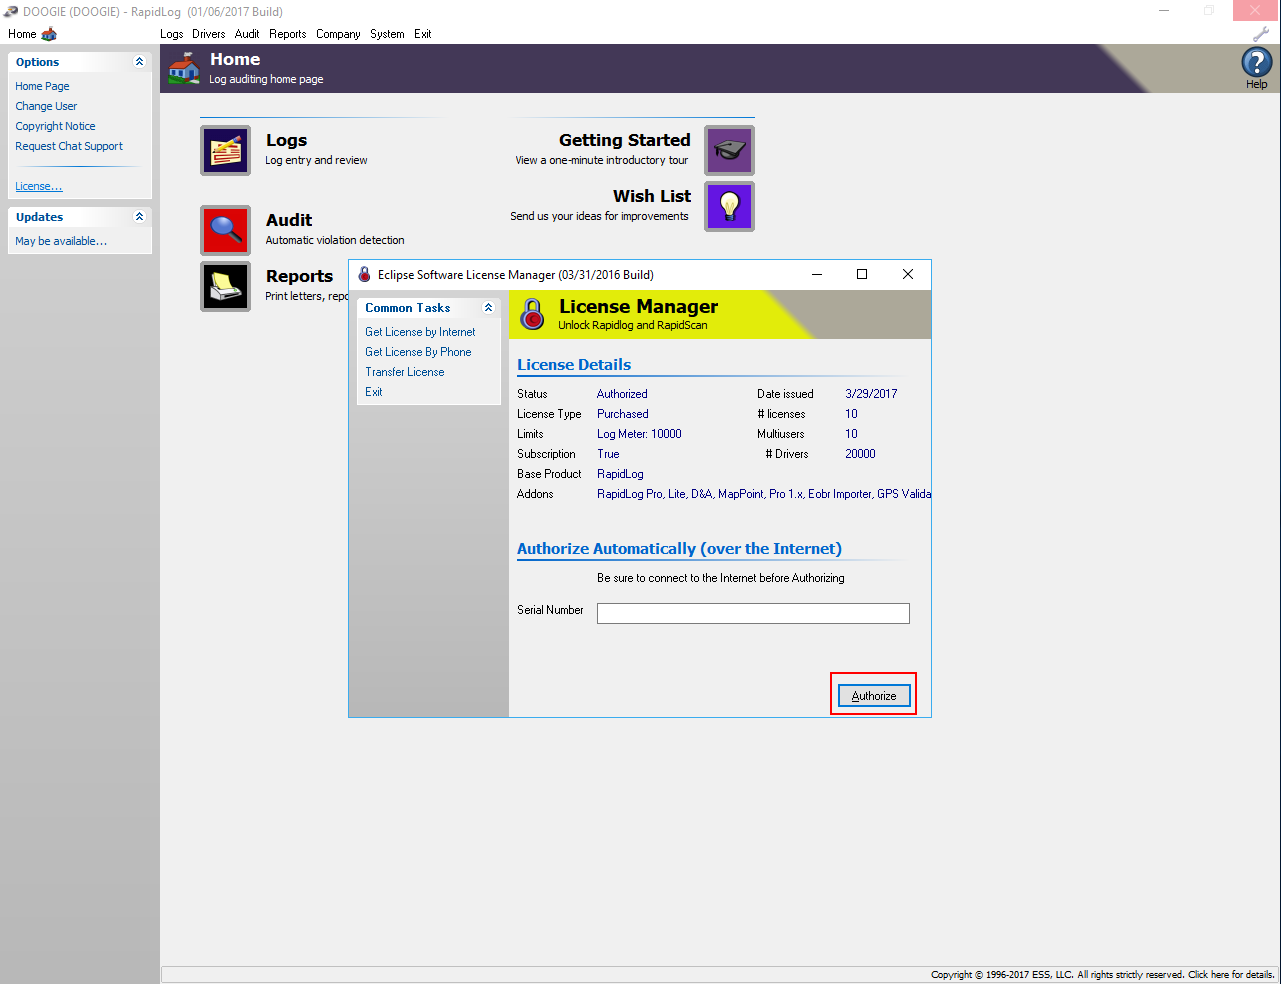This screenshot has height=984, width=1281.
Task: Open the Drivers menu
Action: click(208, 33)
